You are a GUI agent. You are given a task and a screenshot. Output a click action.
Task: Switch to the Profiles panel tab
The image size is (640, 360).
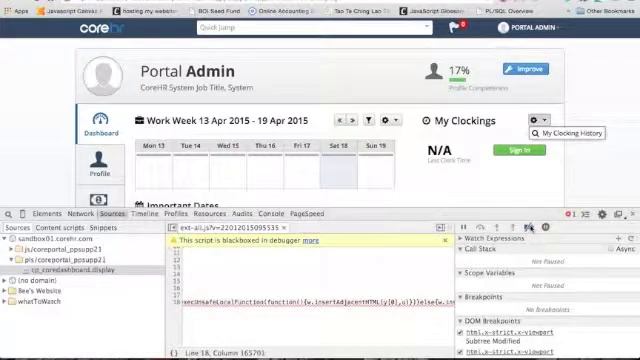click(176, 214)
